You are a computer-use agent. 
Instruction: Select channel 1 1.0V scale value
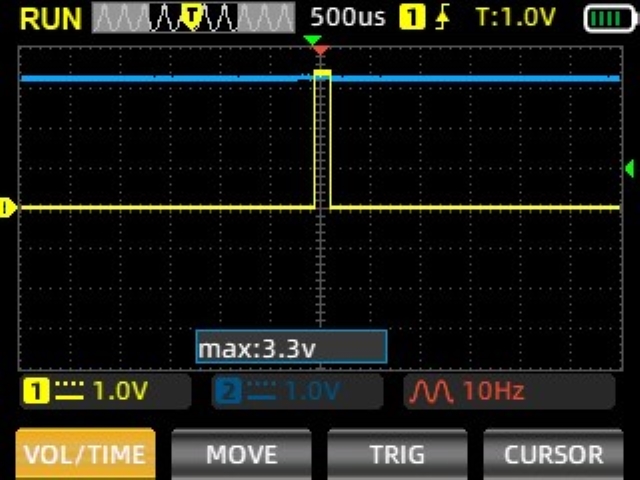pos(120,391)
